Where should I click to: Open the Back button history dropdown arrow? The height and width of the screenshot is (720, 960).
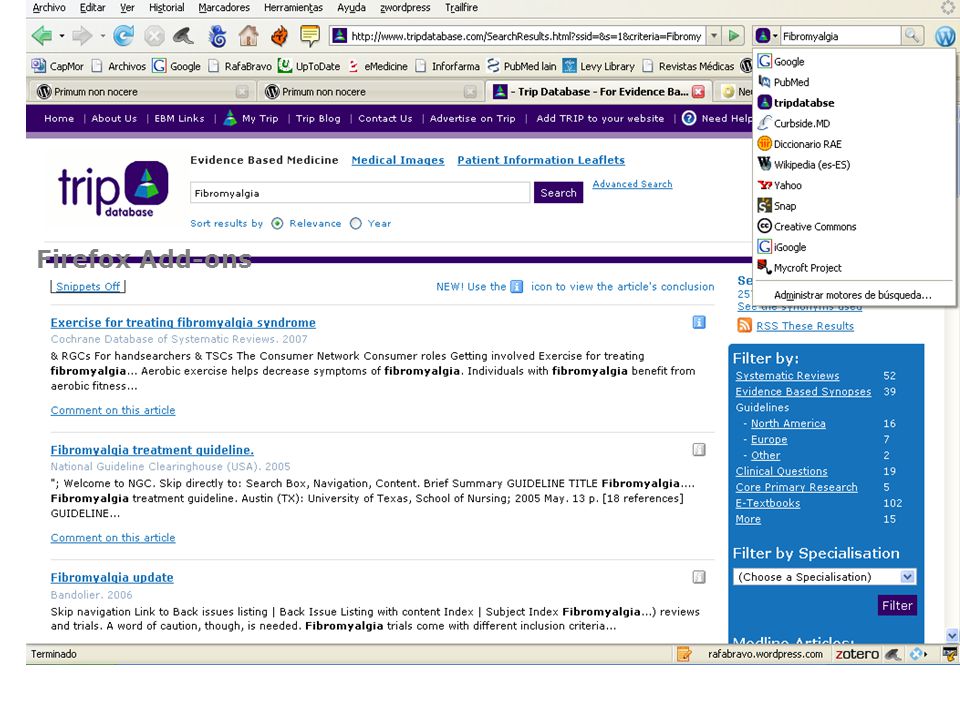click(62, 36)
